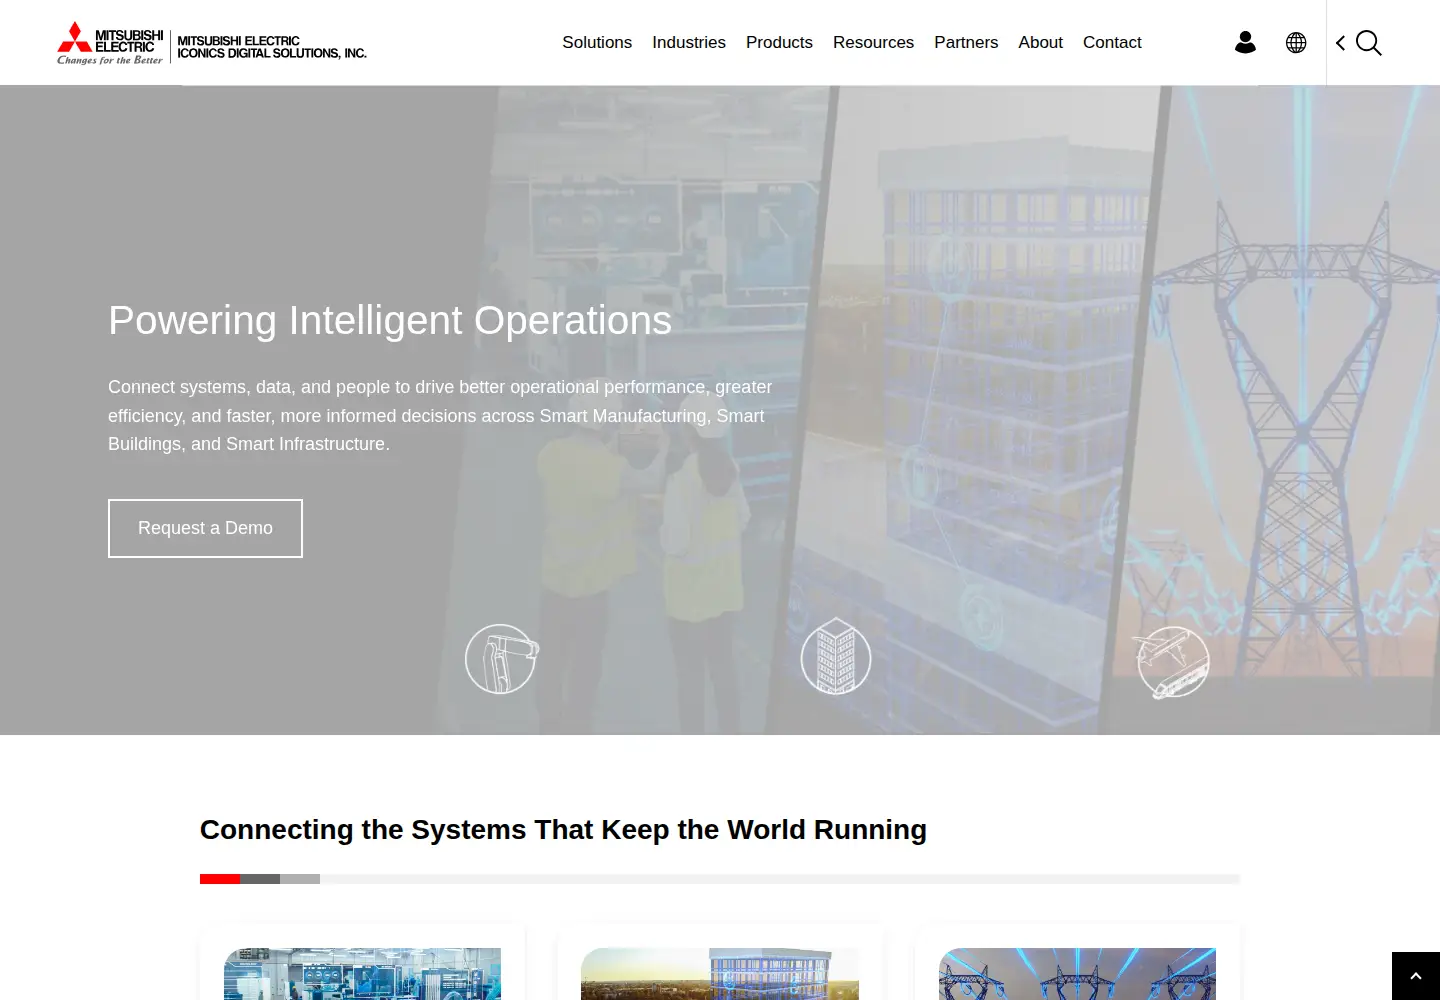Viewport: 1440px width, 1000px height.
Task: Open the power pylons card image
Action: 1077,974
